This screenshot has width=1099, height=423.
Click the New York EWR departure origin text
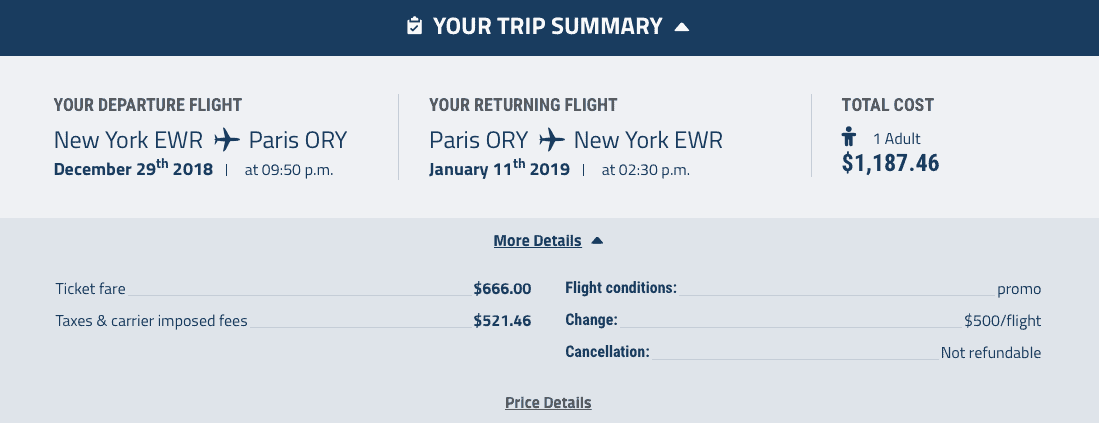click(x=128, y=140)
